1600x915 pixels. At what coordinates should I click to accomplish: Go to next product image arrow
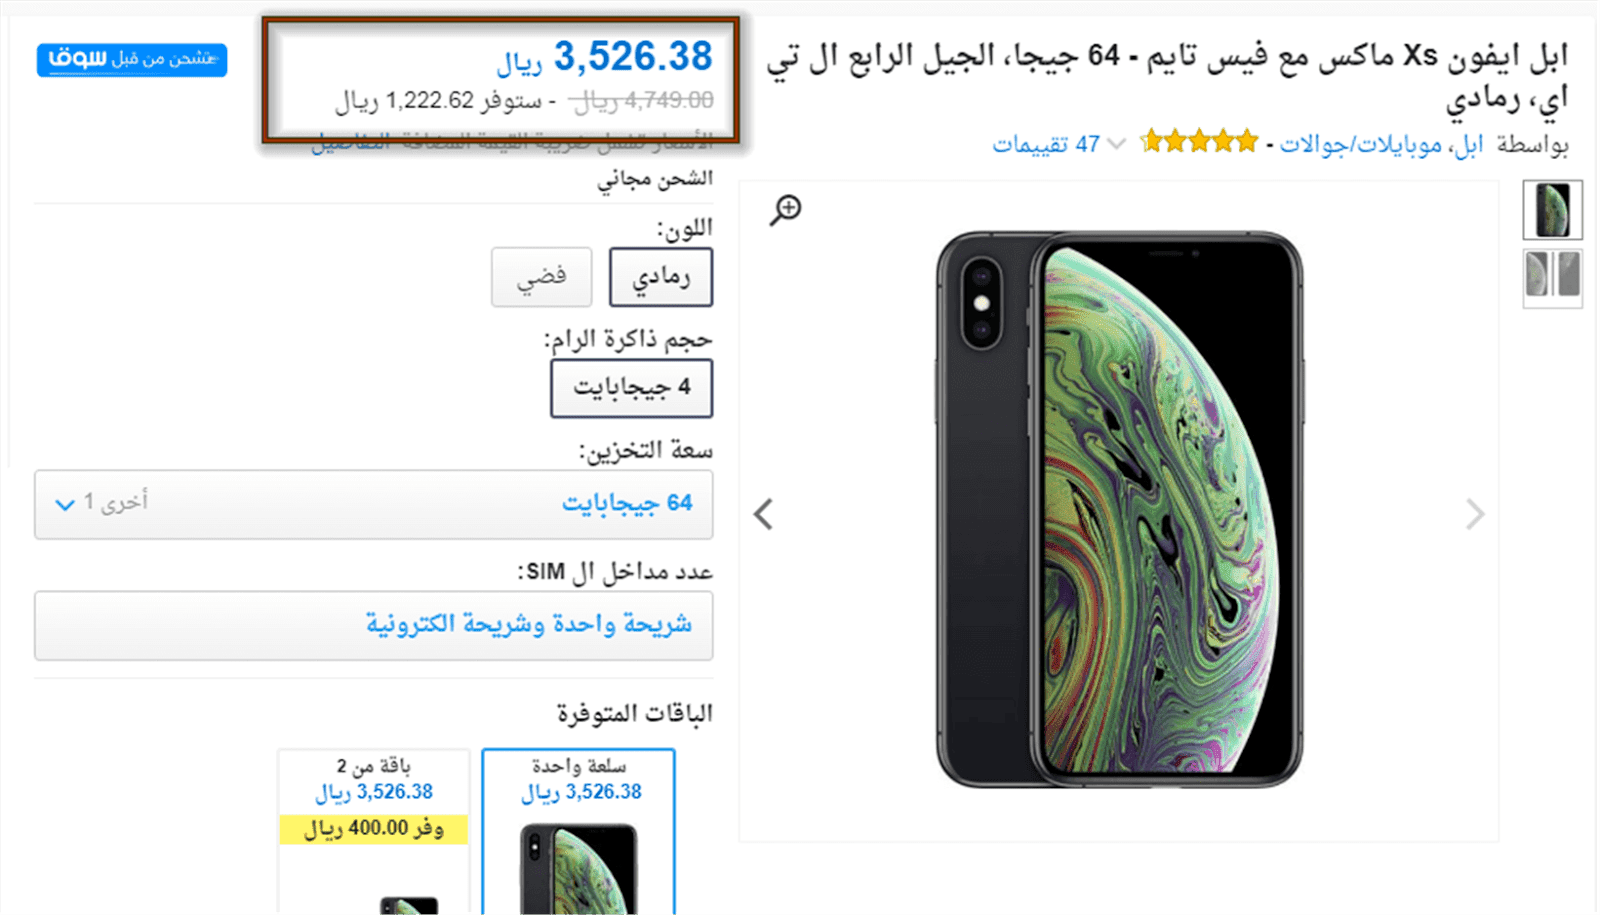[x=1475, y=514]
